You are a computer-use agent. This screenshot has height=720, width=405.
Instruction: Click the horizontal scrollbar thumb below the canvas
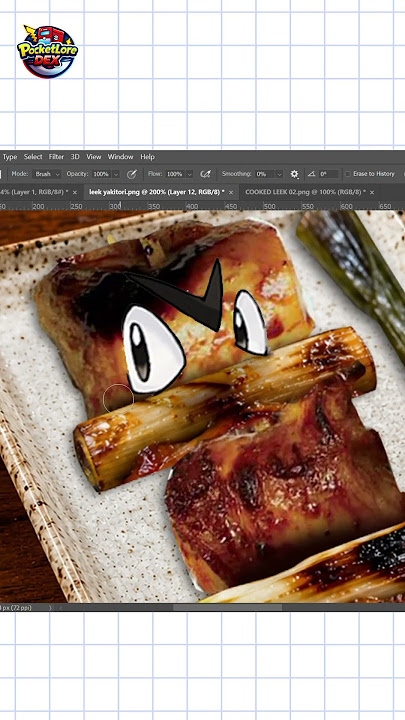point(227,608)
